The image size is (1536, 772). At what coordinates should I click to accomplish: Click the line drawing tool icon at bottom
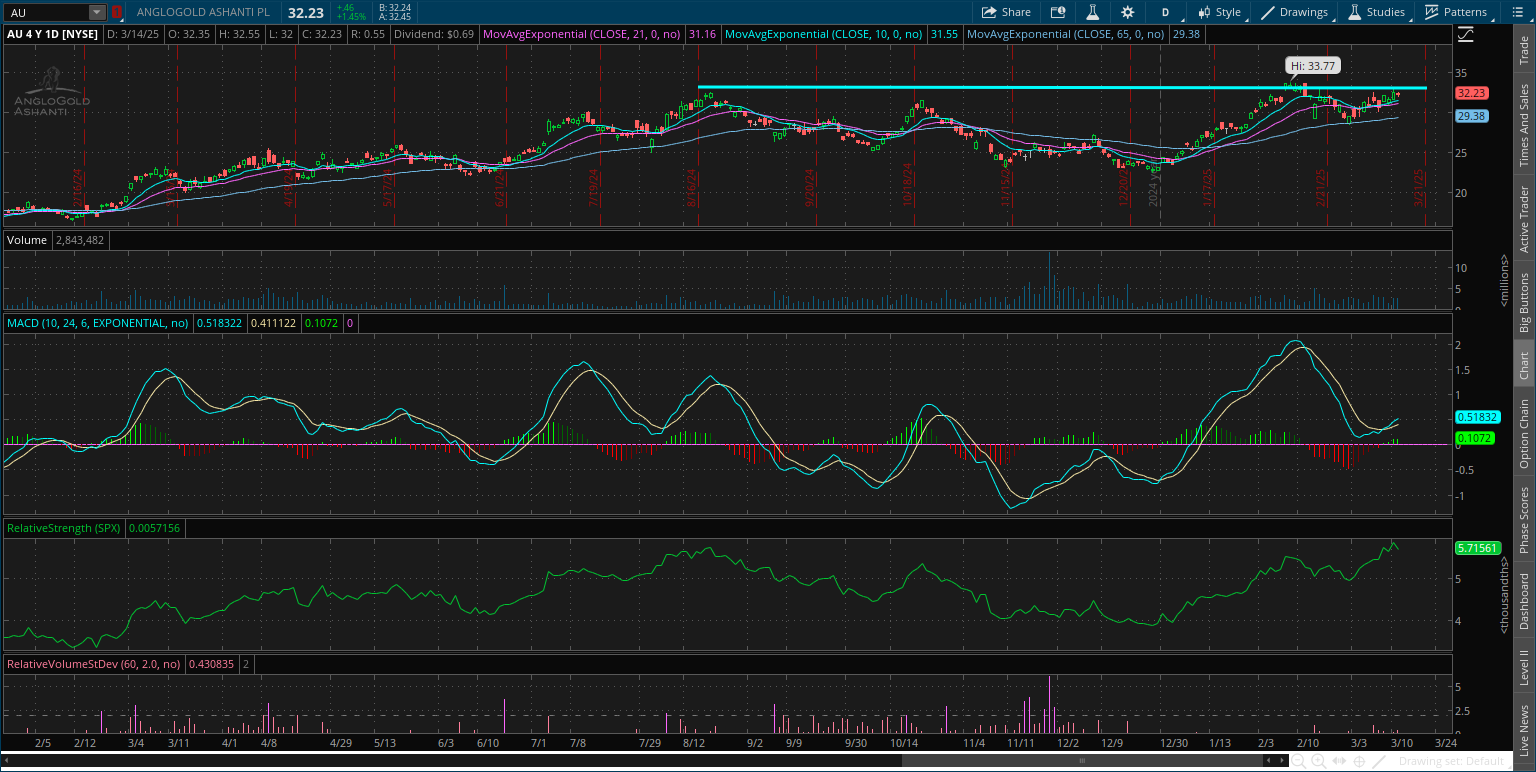[x=1379, y=761]
